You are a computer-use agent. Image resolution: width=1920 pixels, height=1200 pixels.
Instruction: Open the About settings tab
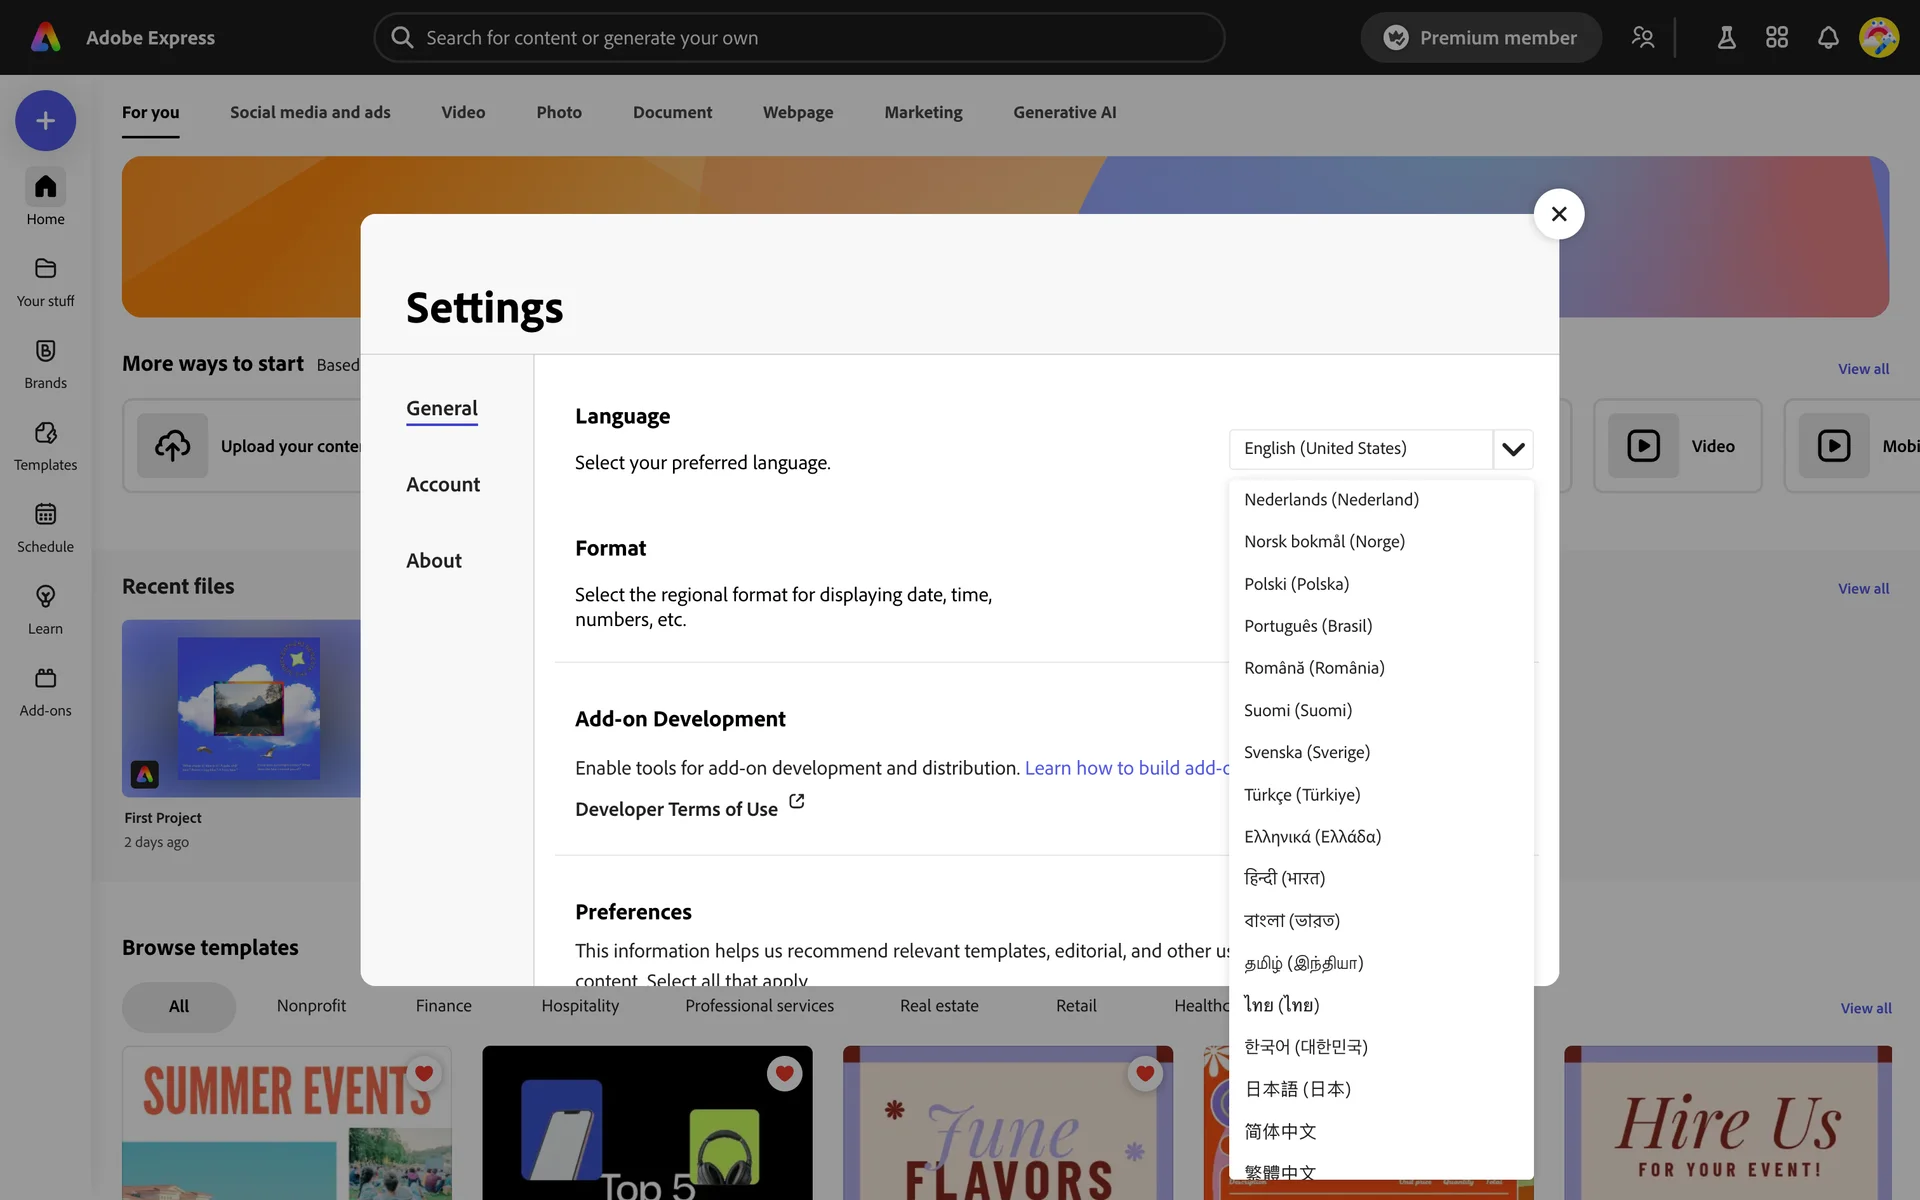click(434, 560)
